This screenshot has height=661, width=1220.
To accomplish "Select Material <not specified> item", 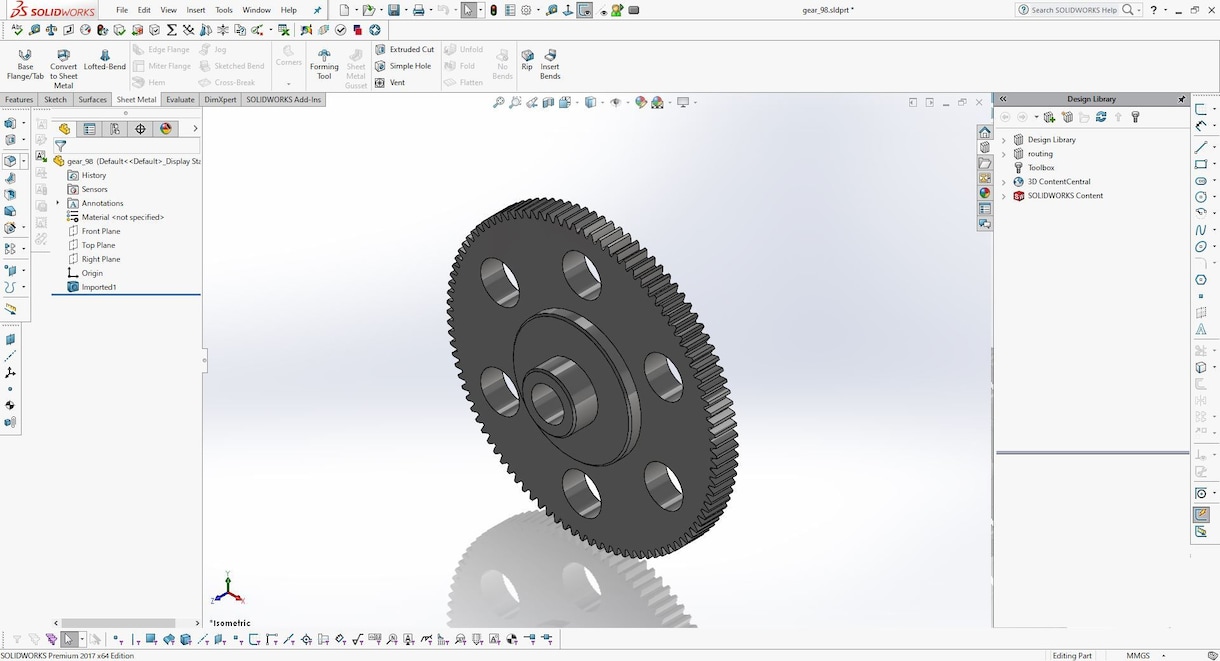I will point(116,217).
